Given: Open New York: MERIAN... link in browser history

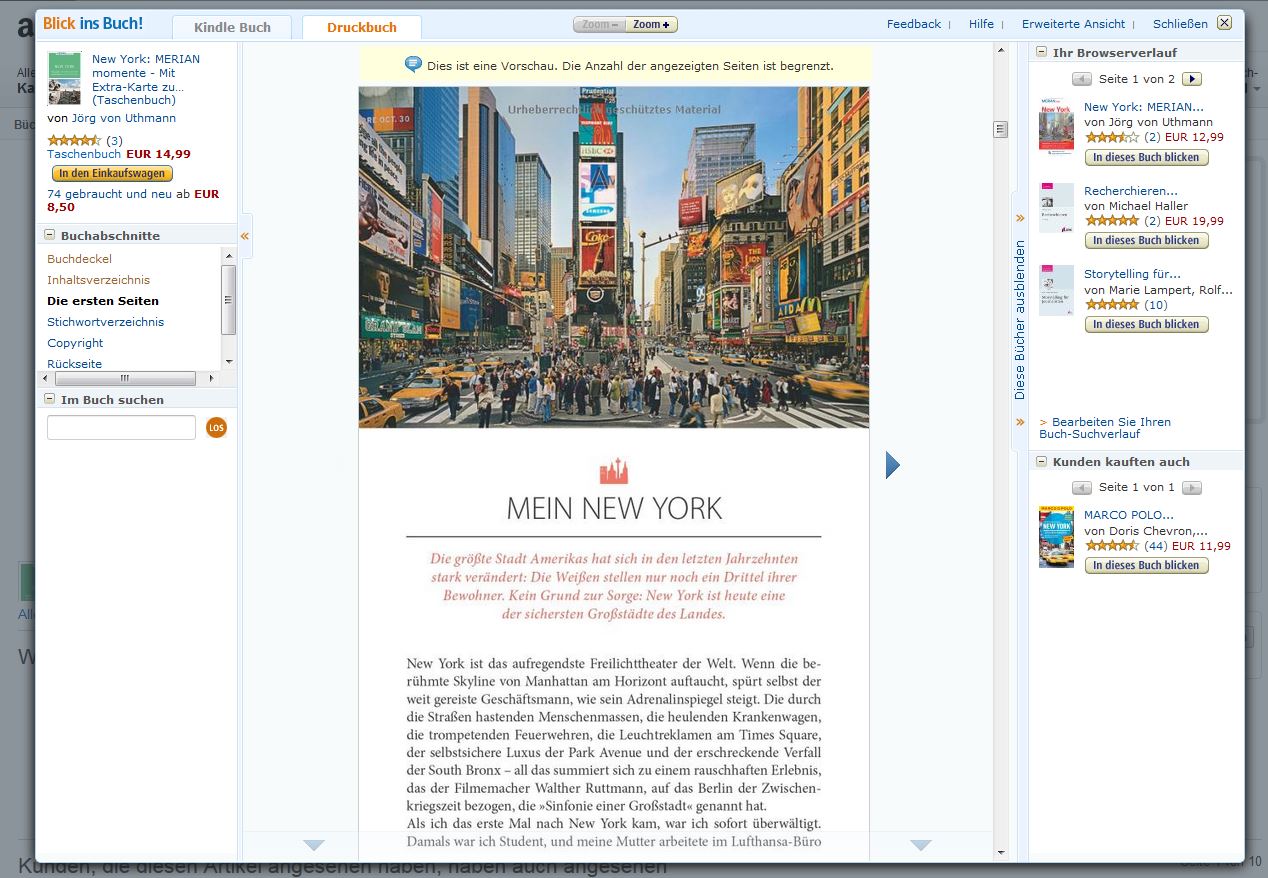Looking at the screenshot, I should click(1144, 107).
